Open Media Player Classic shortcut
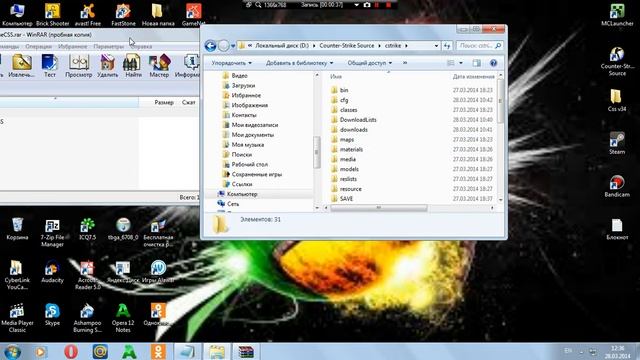The height and width of the screenshot is (360, 640). click(x=17, y=318)
